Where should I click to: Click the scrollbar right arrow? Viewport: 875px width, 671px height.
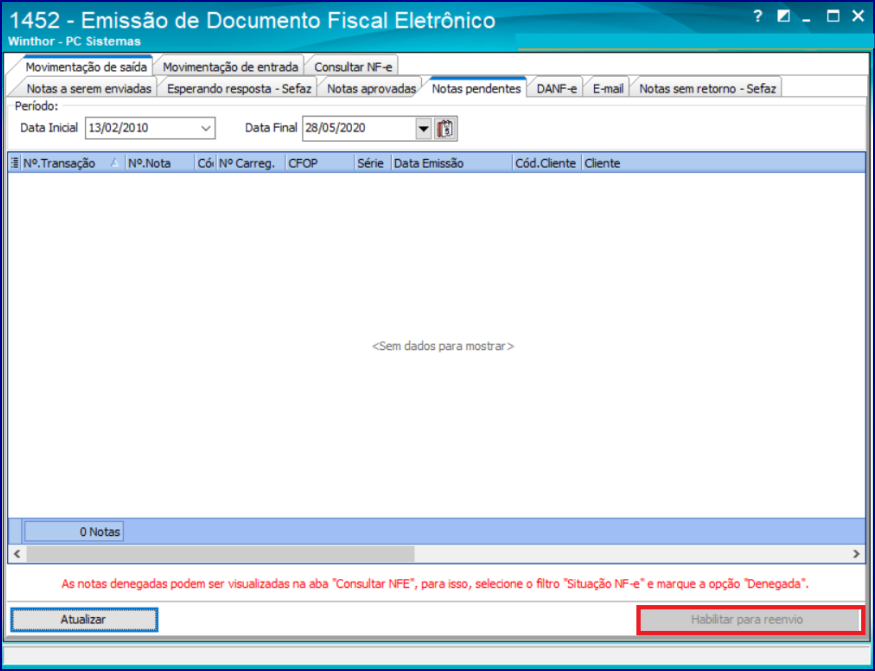[x=857, y=554]
